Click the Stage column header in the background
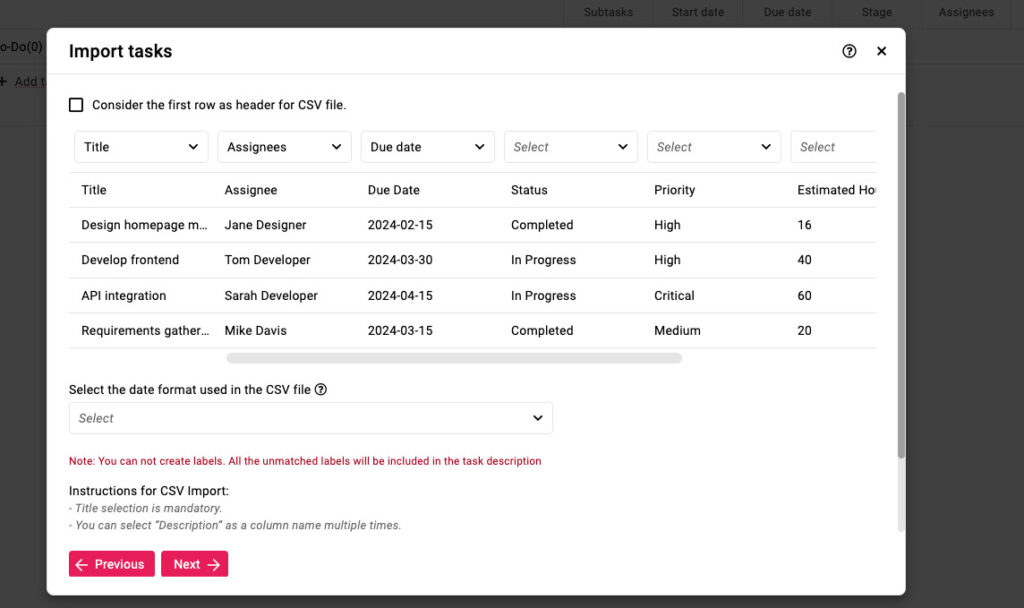The width and height of the screenshot is (1024, 608). point(875,12)
